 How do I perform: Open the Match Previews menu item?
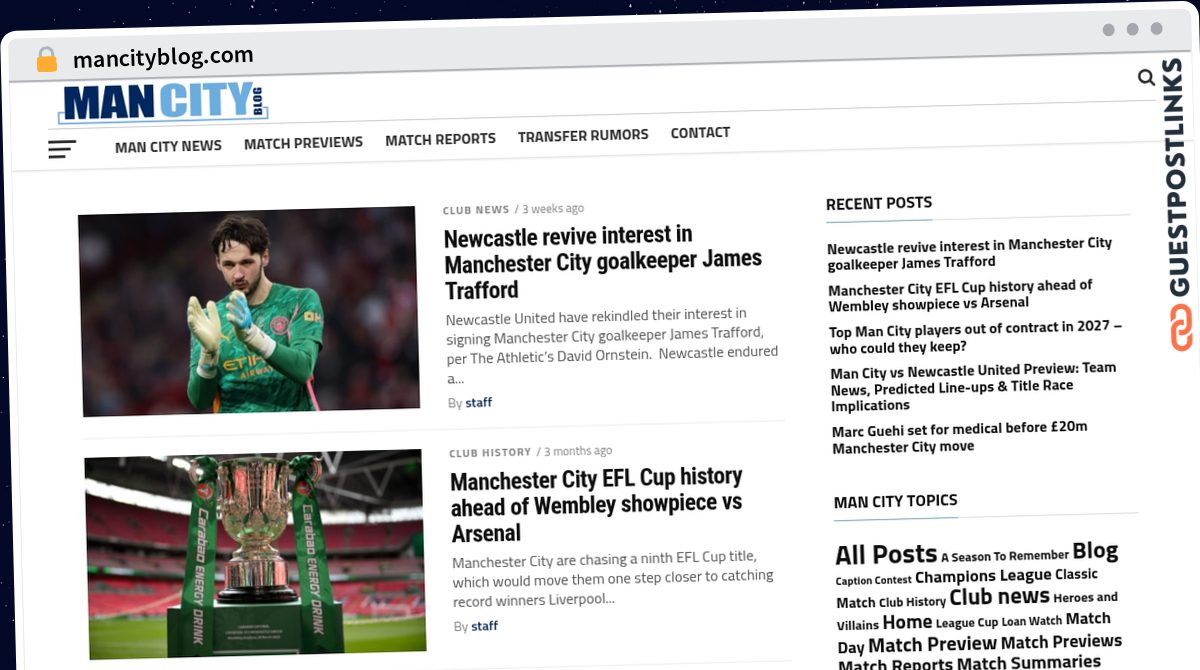click(303, 143)
